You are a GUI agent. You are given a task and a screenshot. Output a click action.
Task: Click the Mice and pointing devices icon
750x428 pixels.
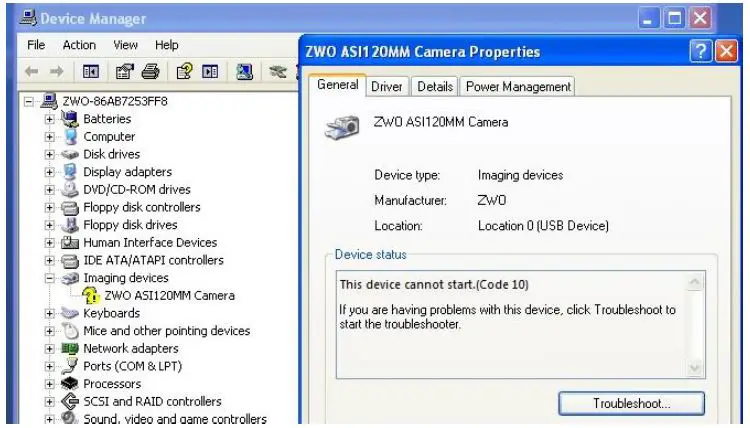tap(70, 331)
